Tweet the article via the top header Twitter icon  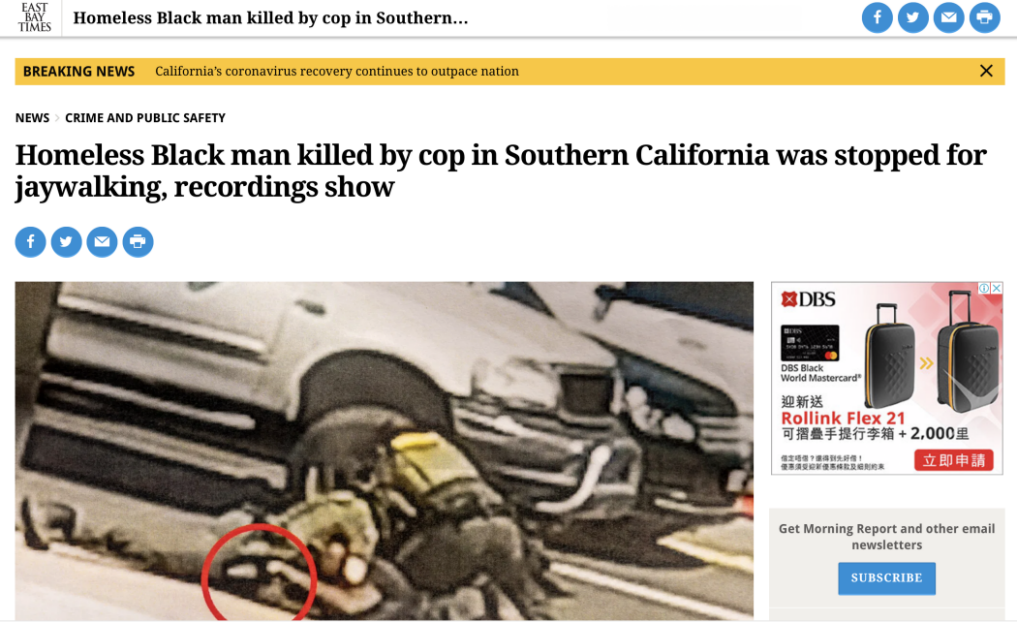pyautogui.click(x=913, y=18)
